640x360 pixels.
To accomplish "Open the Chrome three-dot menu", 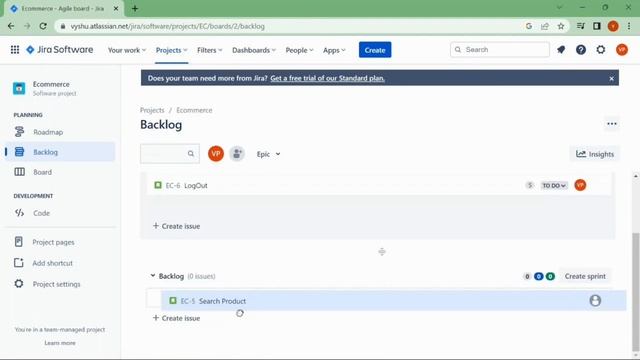I will point(629,26).
